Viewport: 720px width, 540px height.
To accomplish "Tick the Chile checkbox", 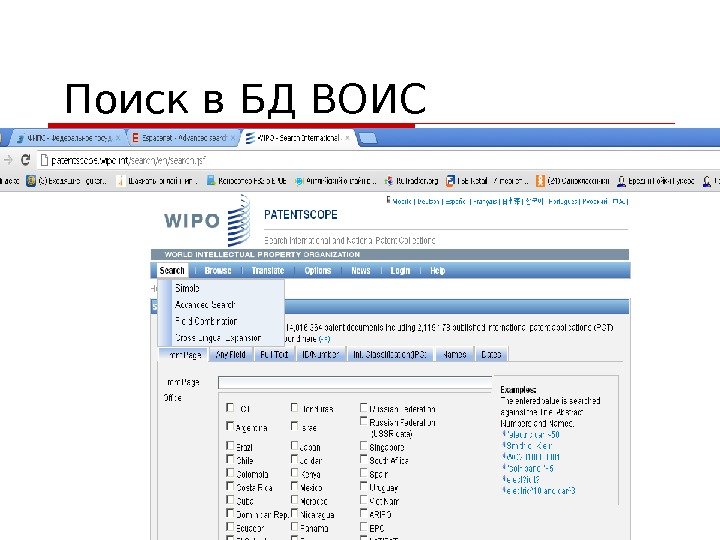I will tap(230, 459).
